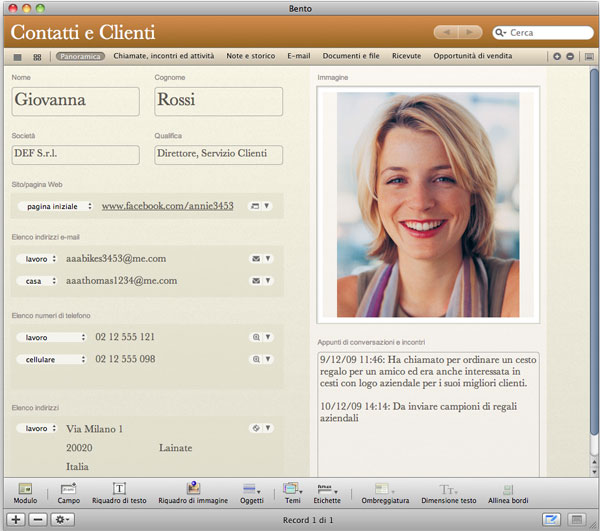Viewport: 600px width, 531px height.
Task: Open the Temi themes picker
Action: pos(292,492)
